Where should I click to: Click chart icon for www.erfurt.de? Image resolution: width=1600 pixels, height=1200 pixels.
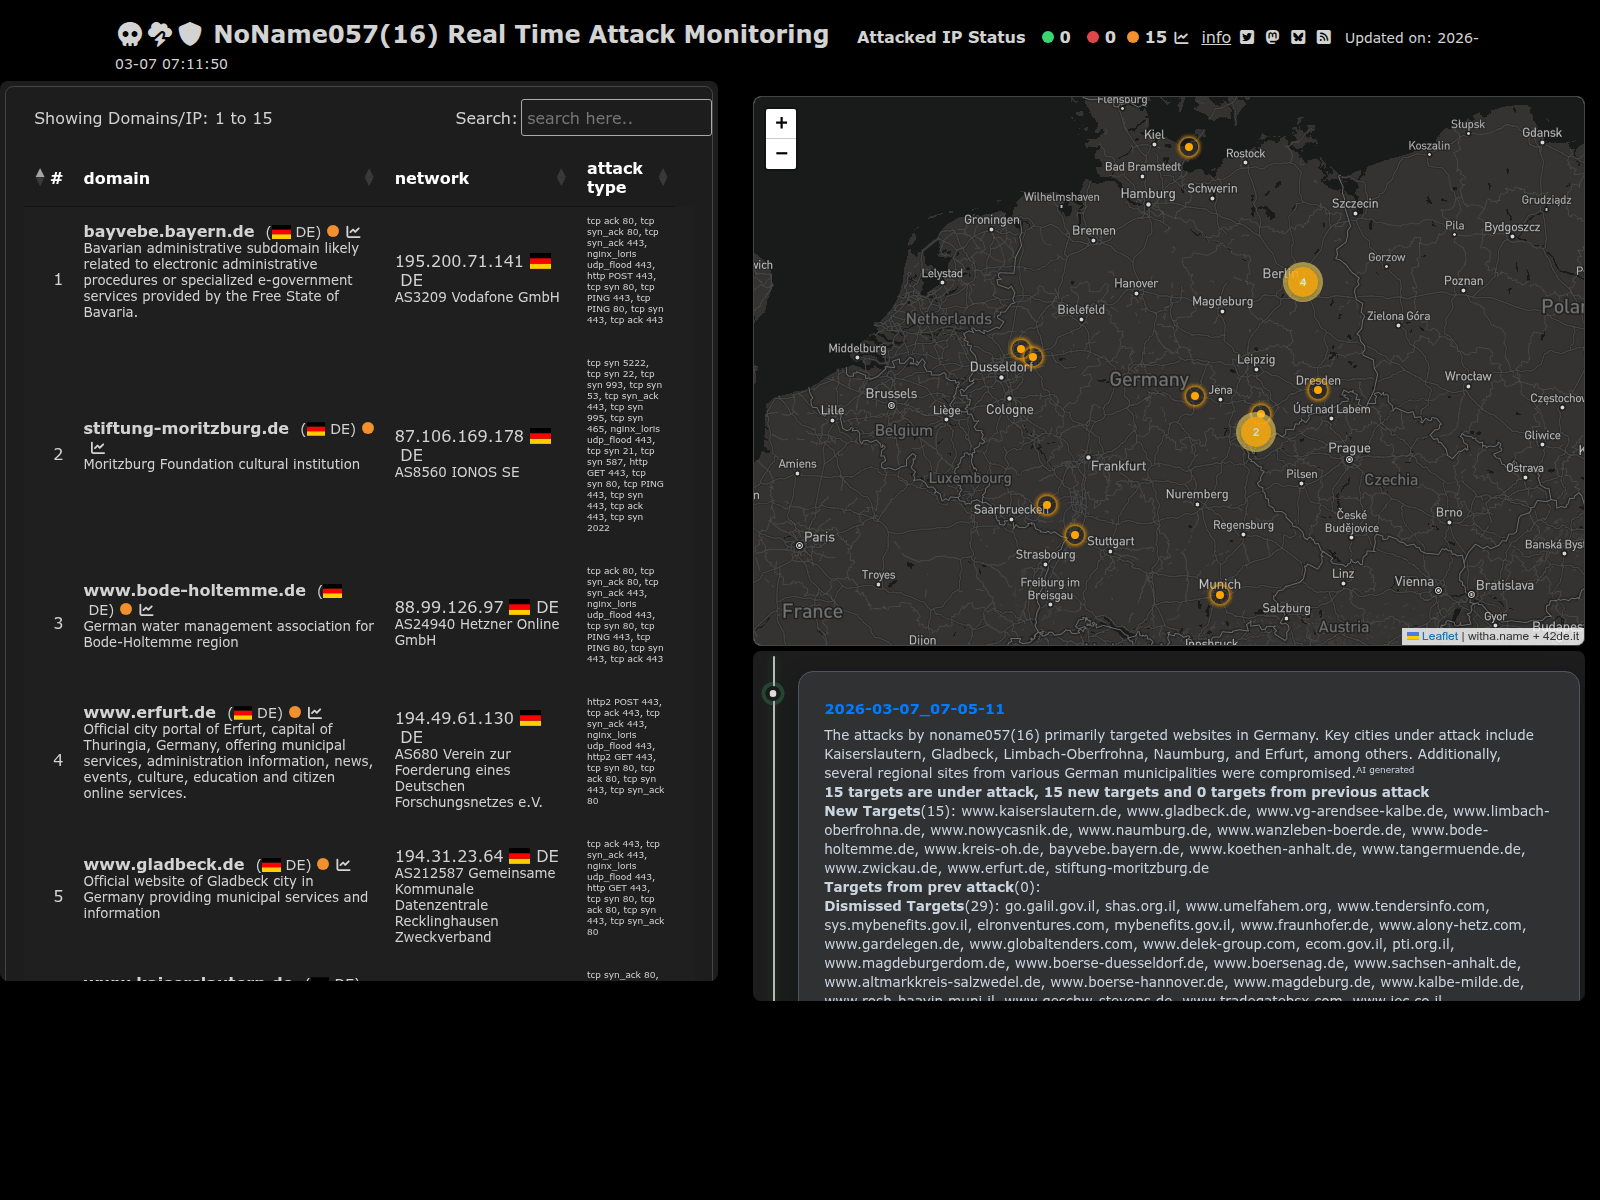pyautogui.click(x=315, y=713)
